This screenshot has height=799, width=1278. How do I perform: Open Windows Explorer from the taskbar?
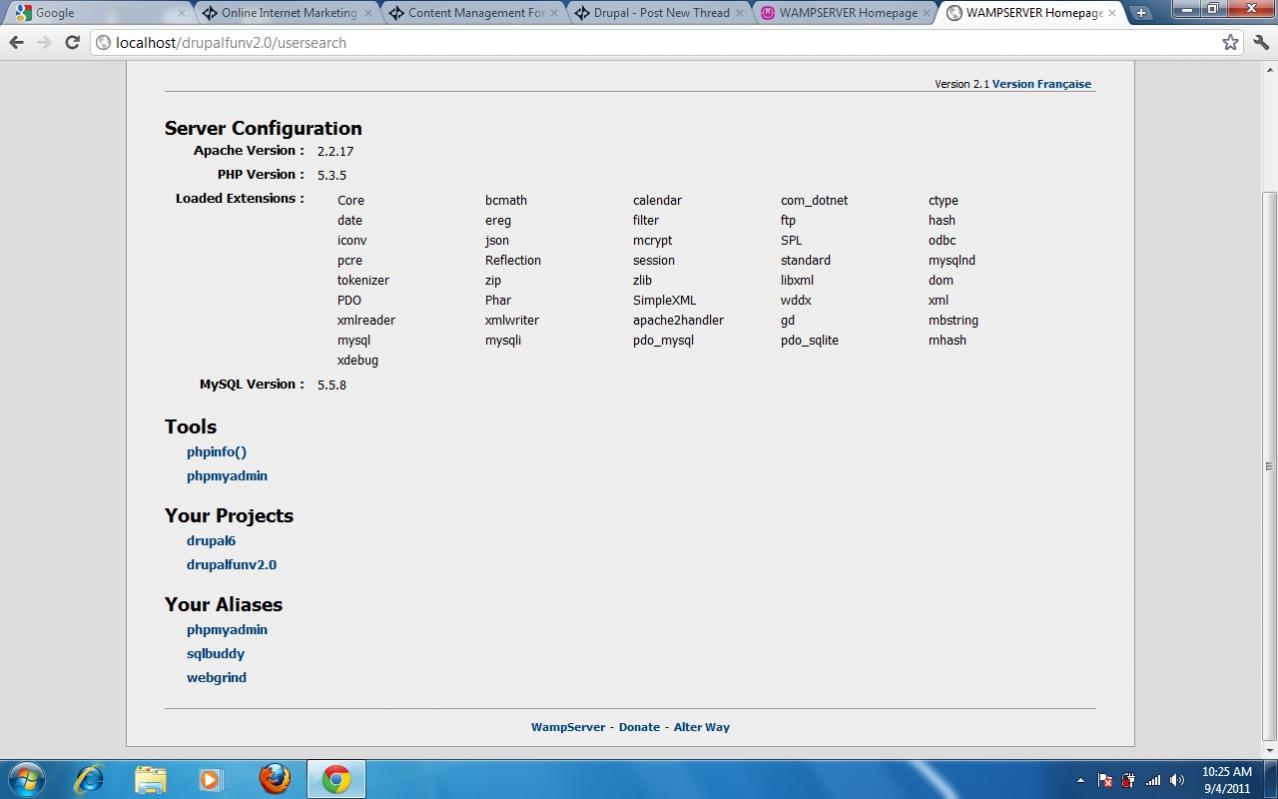coord(150,779)
